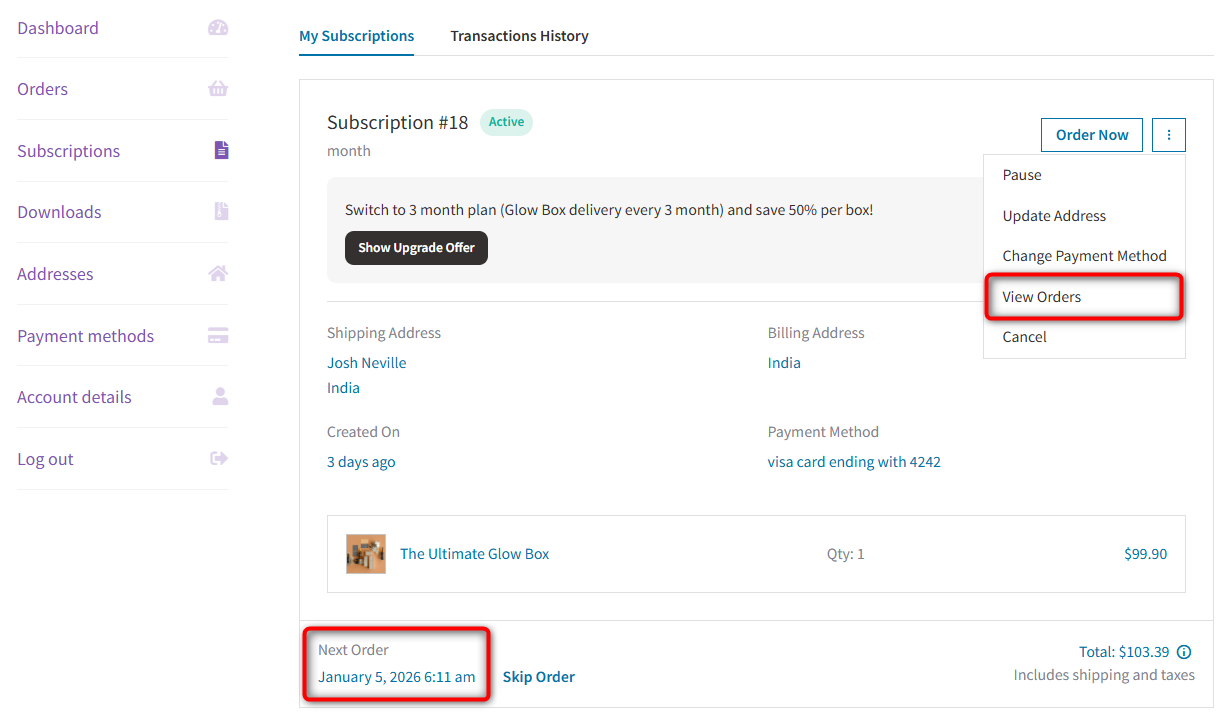The height and width of the screenshot is (727, 1230).
Task: Select Pause from the actions menu
Action: (x=1022, y=174)
